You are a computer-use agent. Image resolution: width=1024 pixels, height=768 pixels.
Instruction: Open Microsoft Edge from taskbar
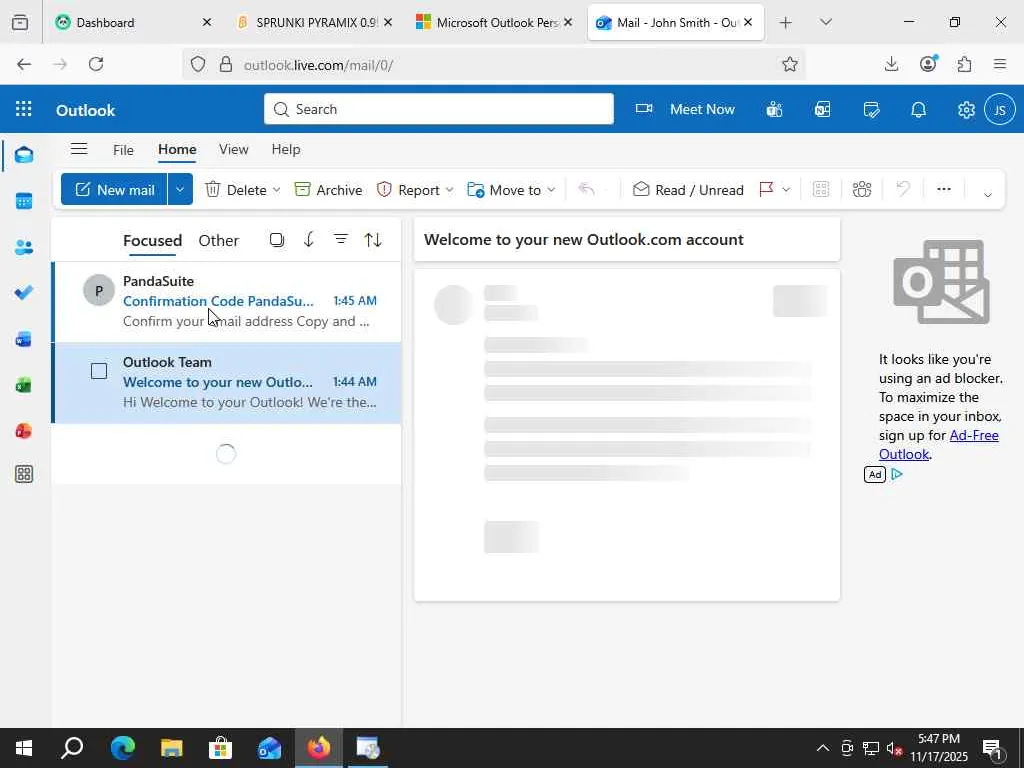point(122,748)
